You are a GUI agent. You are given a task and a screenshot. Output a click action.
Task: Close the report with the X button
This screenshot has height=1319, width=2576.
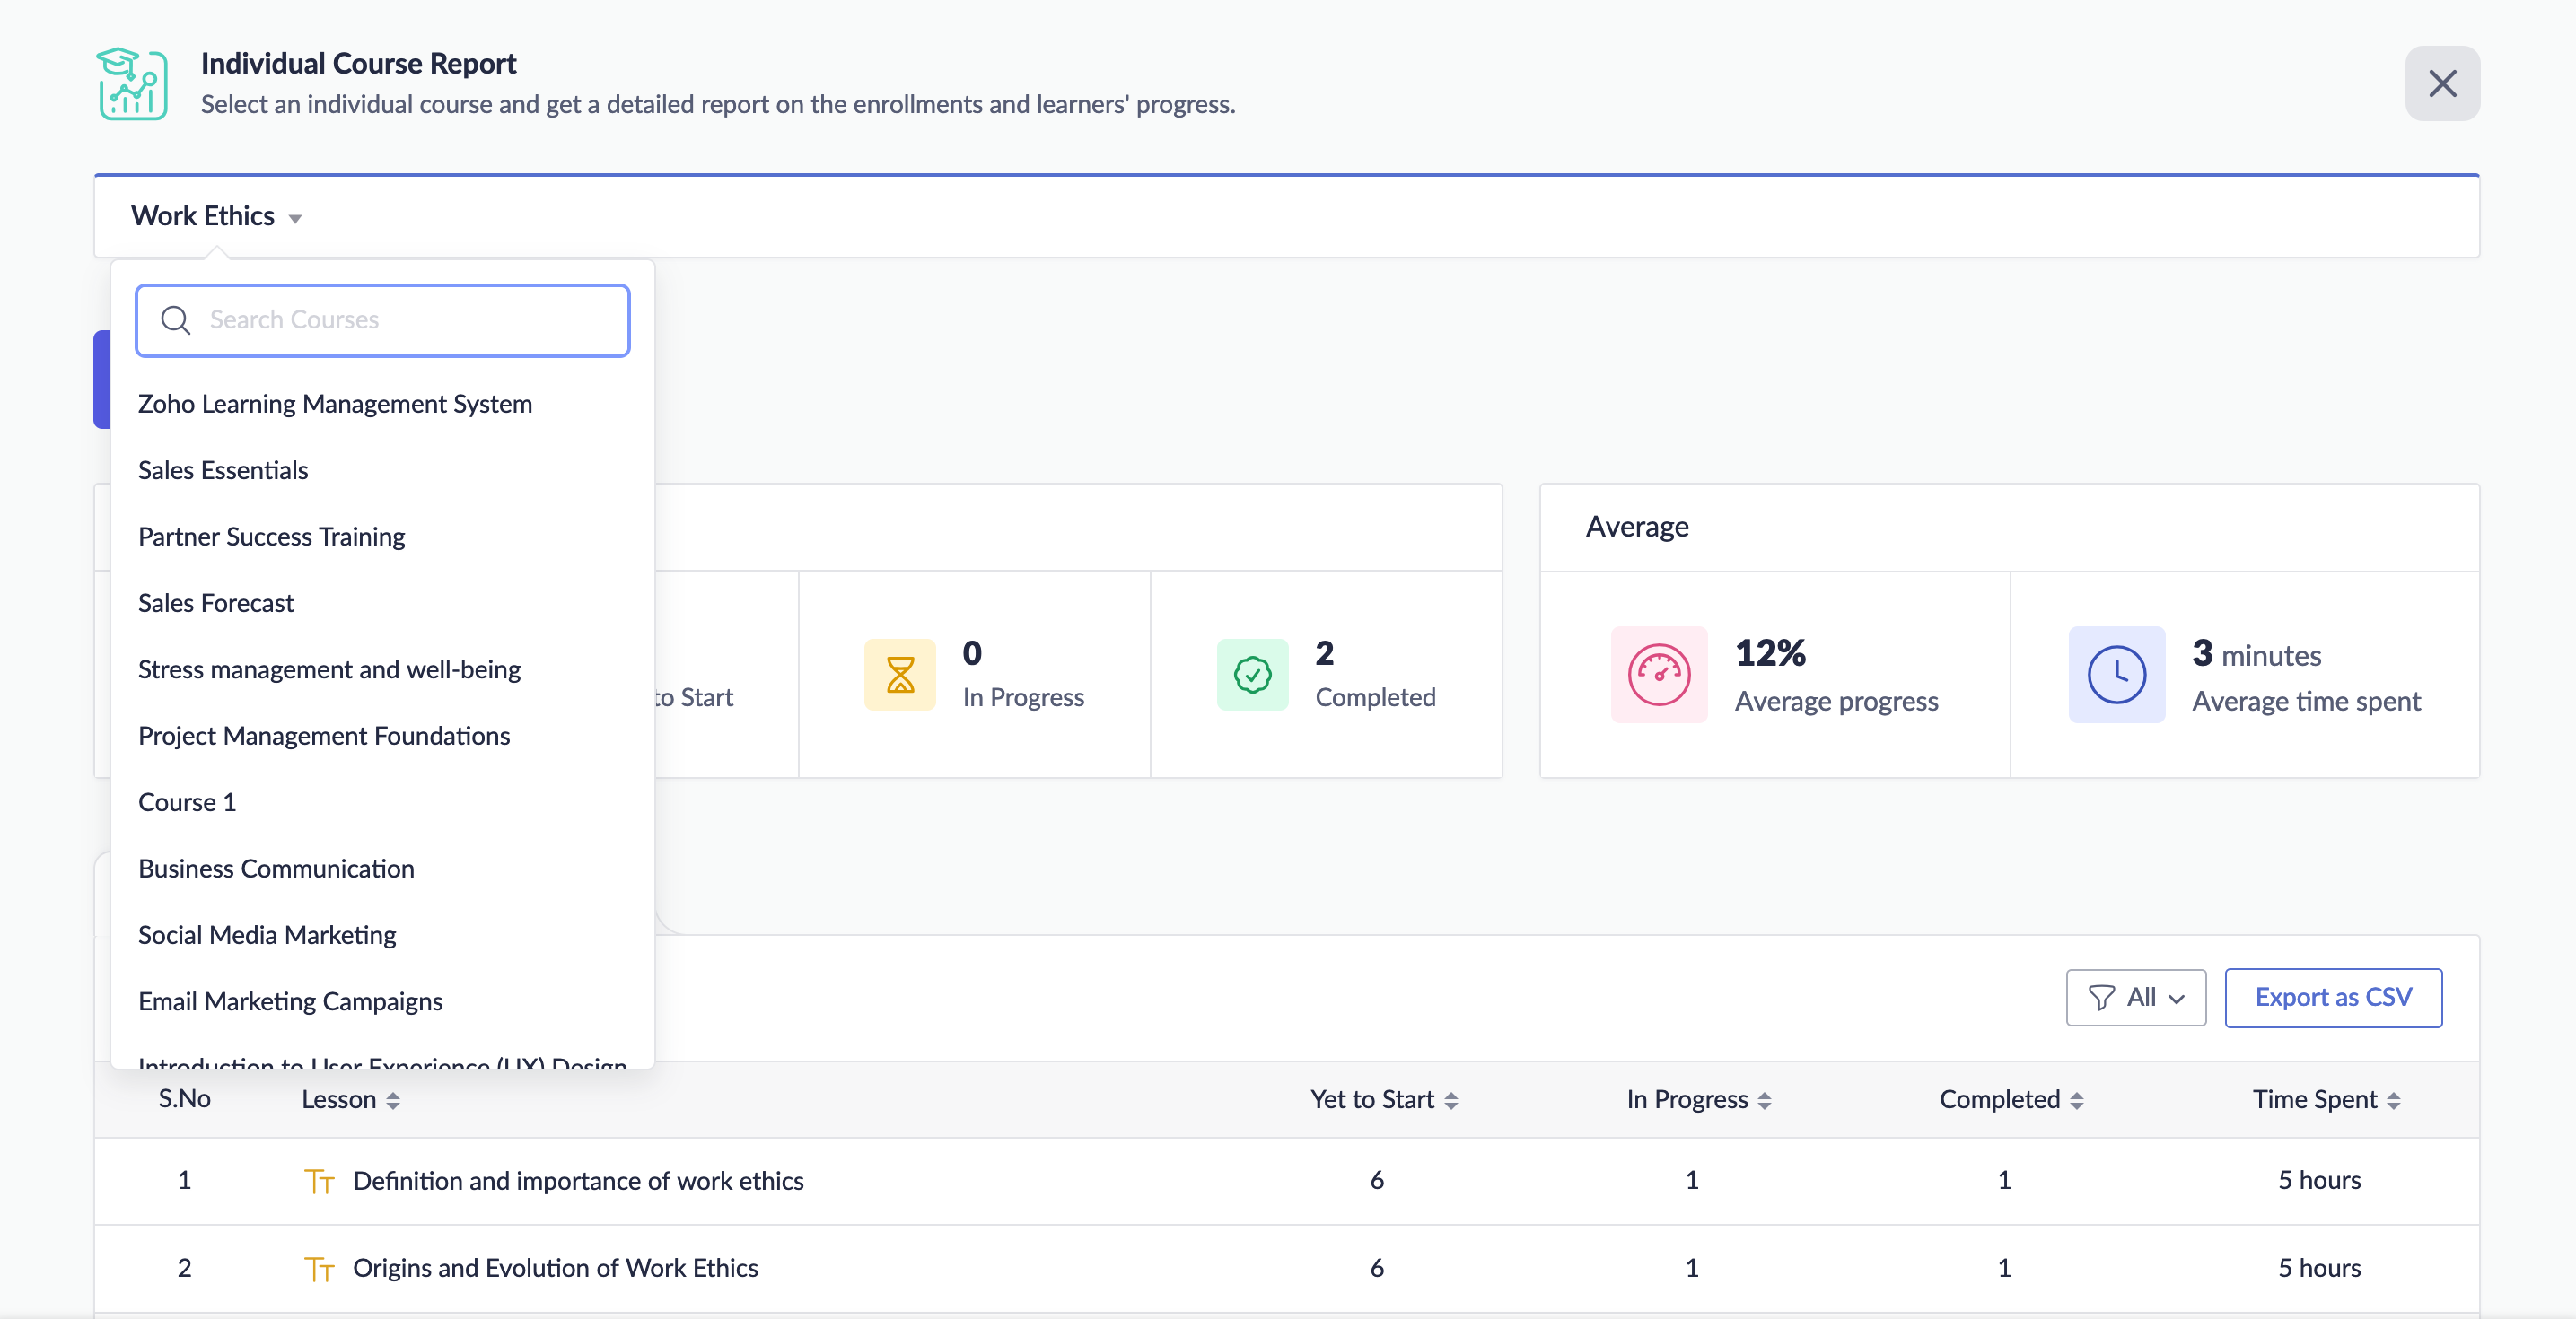pyautogui.click(x=2441, y=84)
